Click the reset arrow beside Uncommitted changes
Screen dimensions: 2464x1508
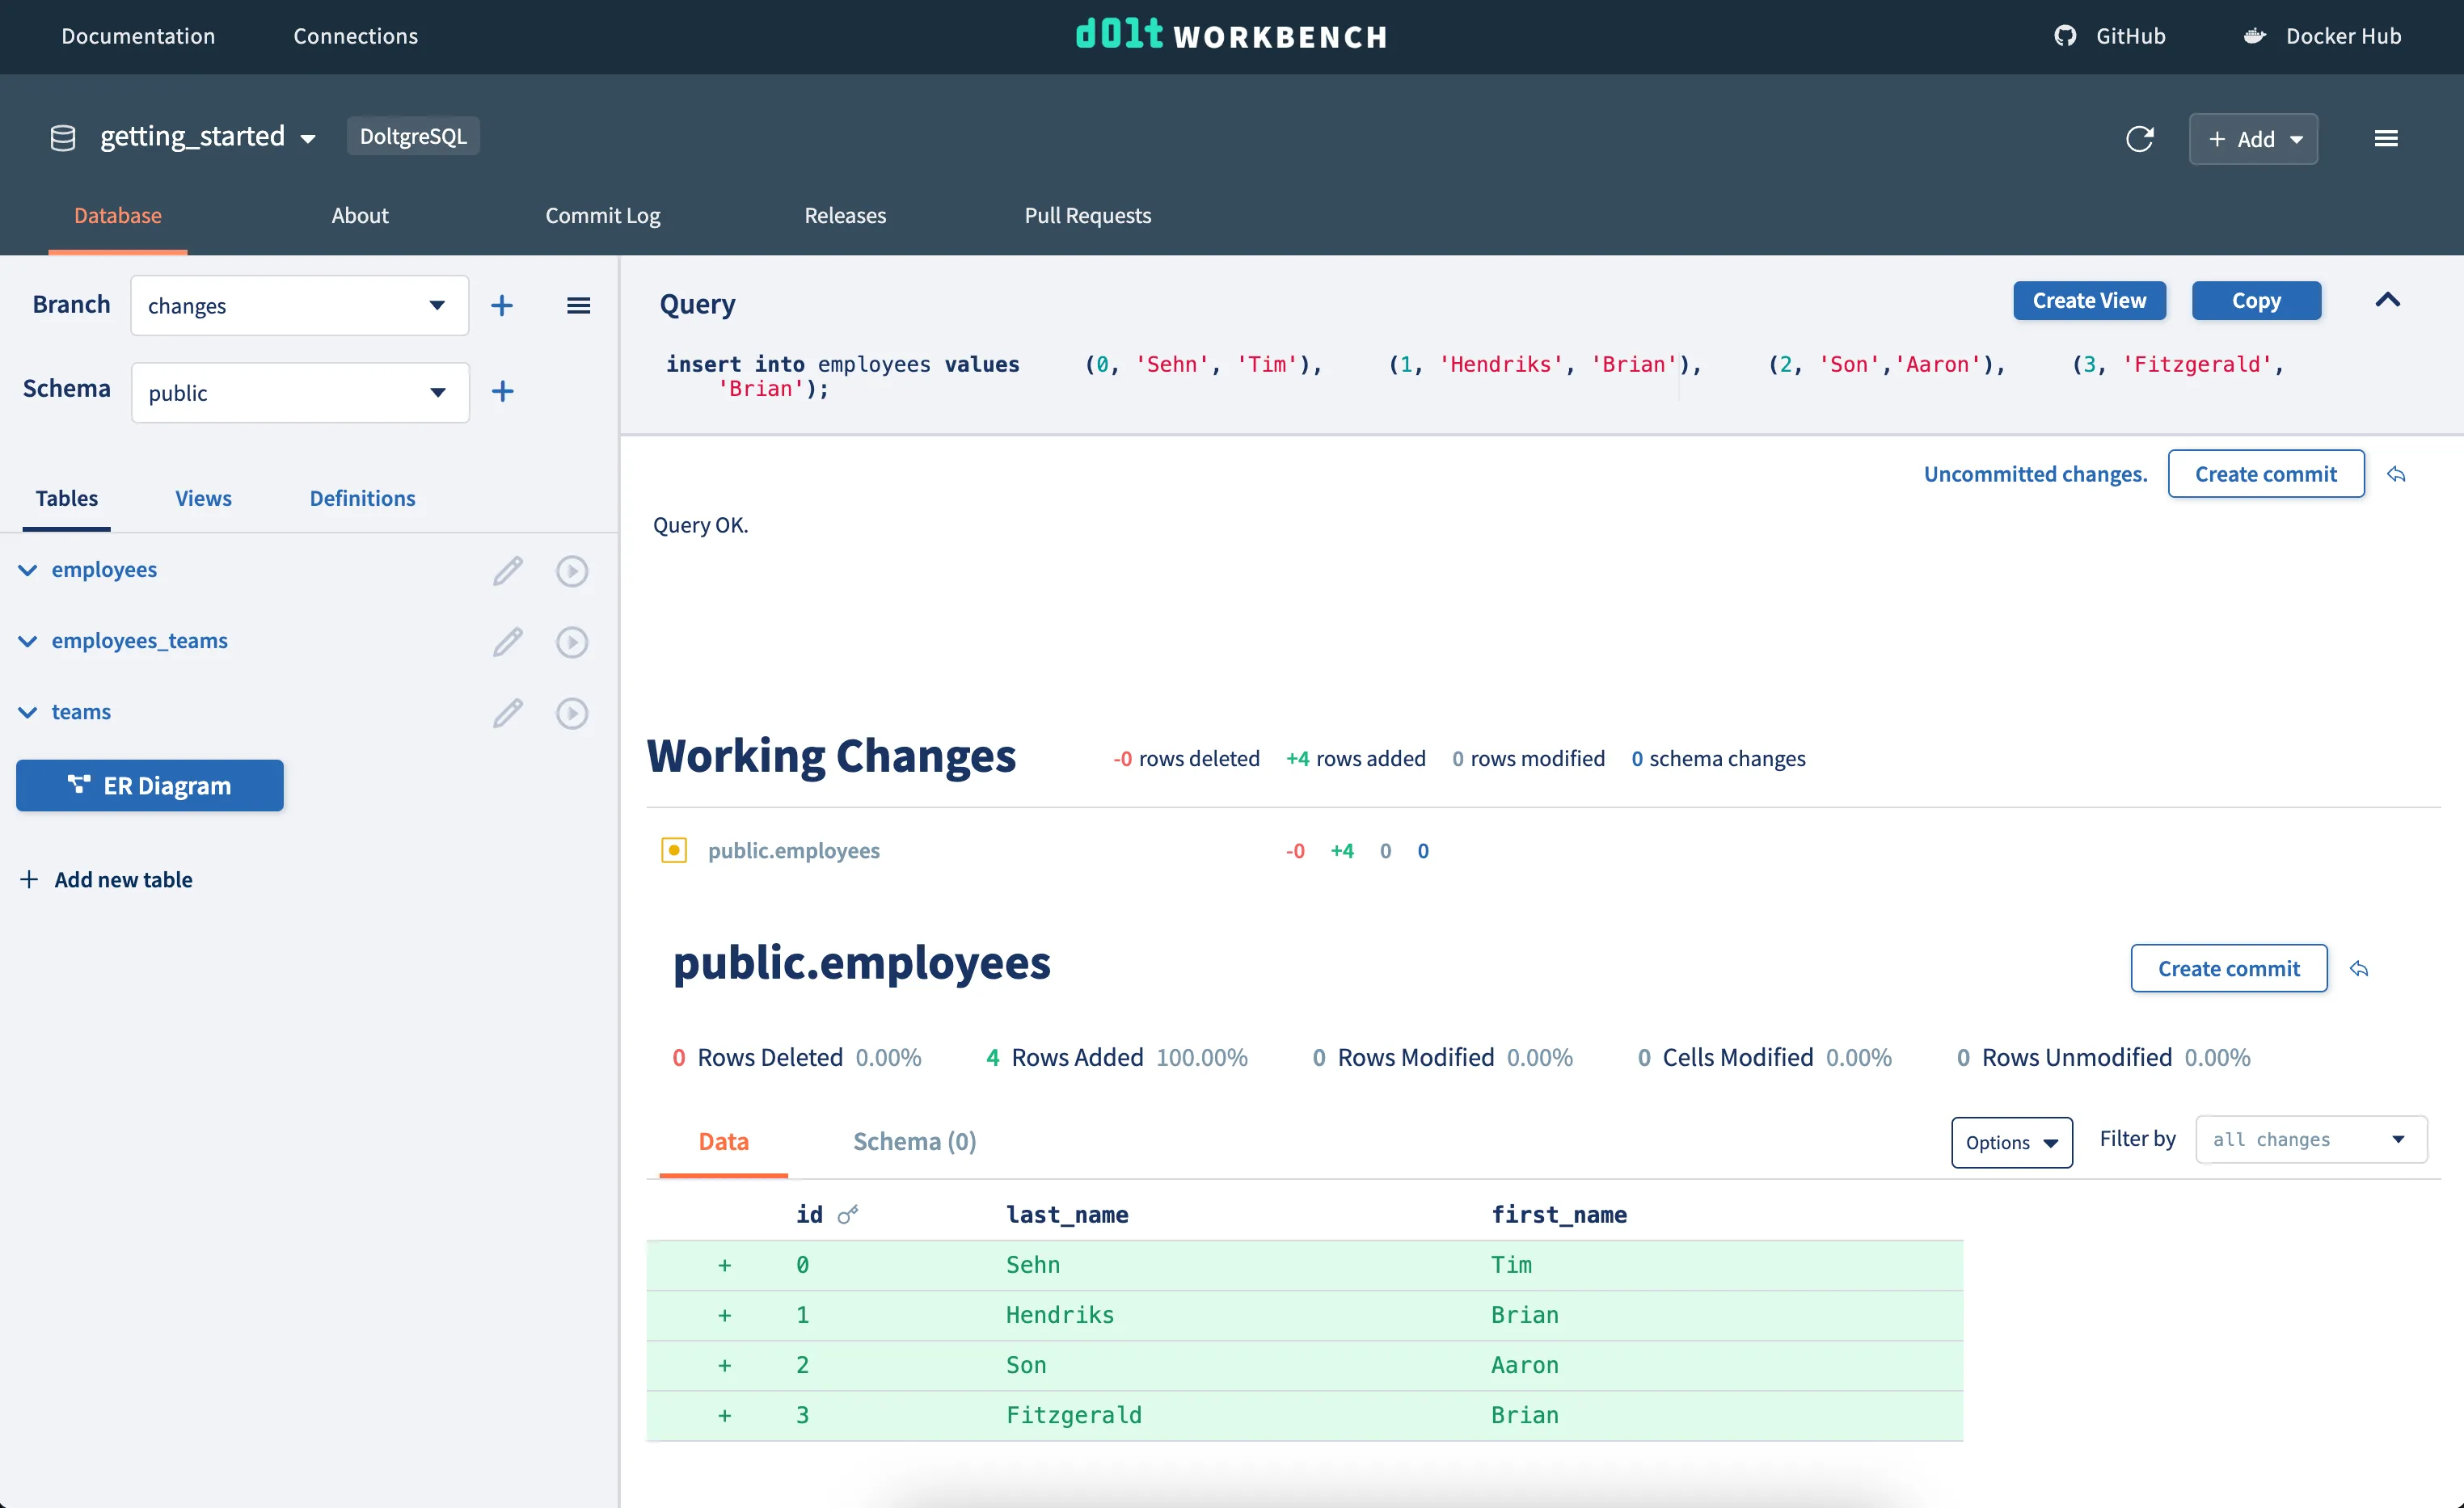[x=2396, y=474]
